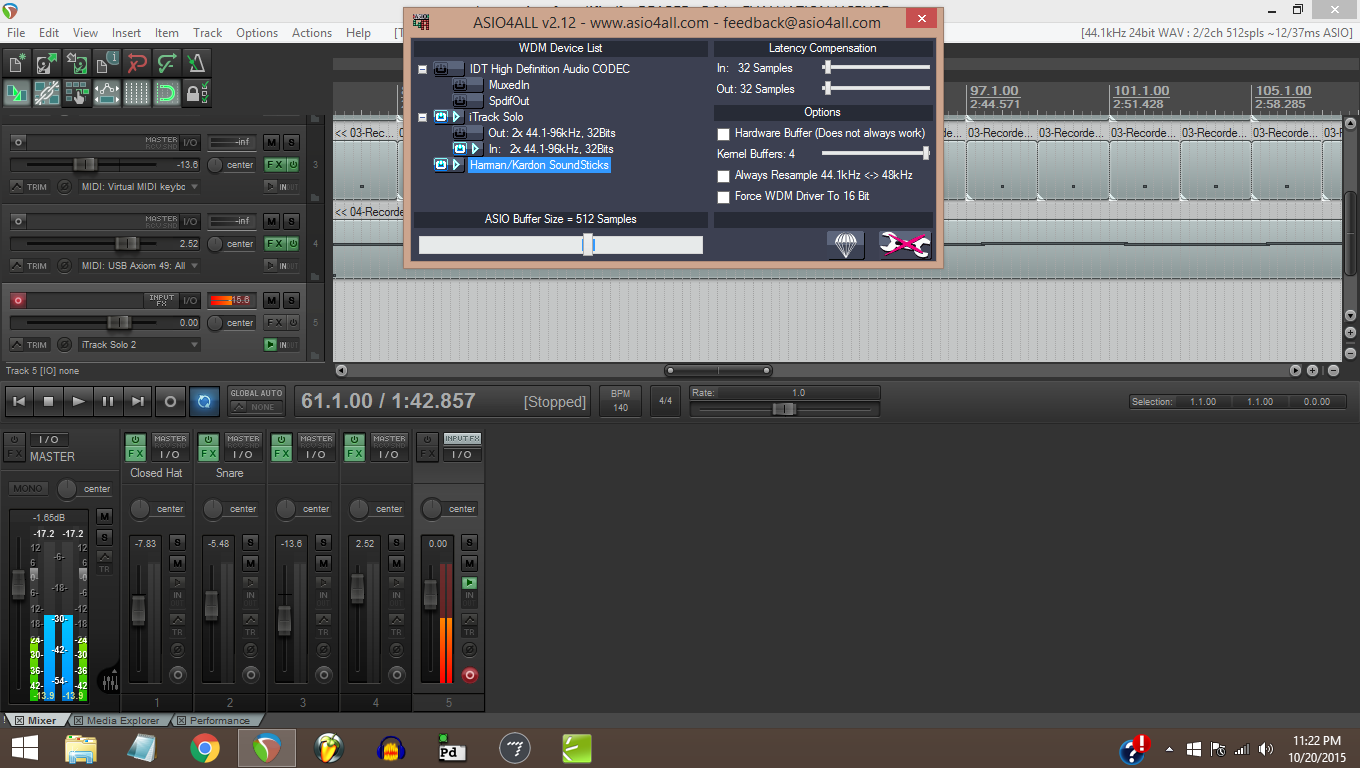1360x768 pixels.
Task: Enable the Hardware Buffer checkbox
Action: pyautogui.click(x=723, y=133)
